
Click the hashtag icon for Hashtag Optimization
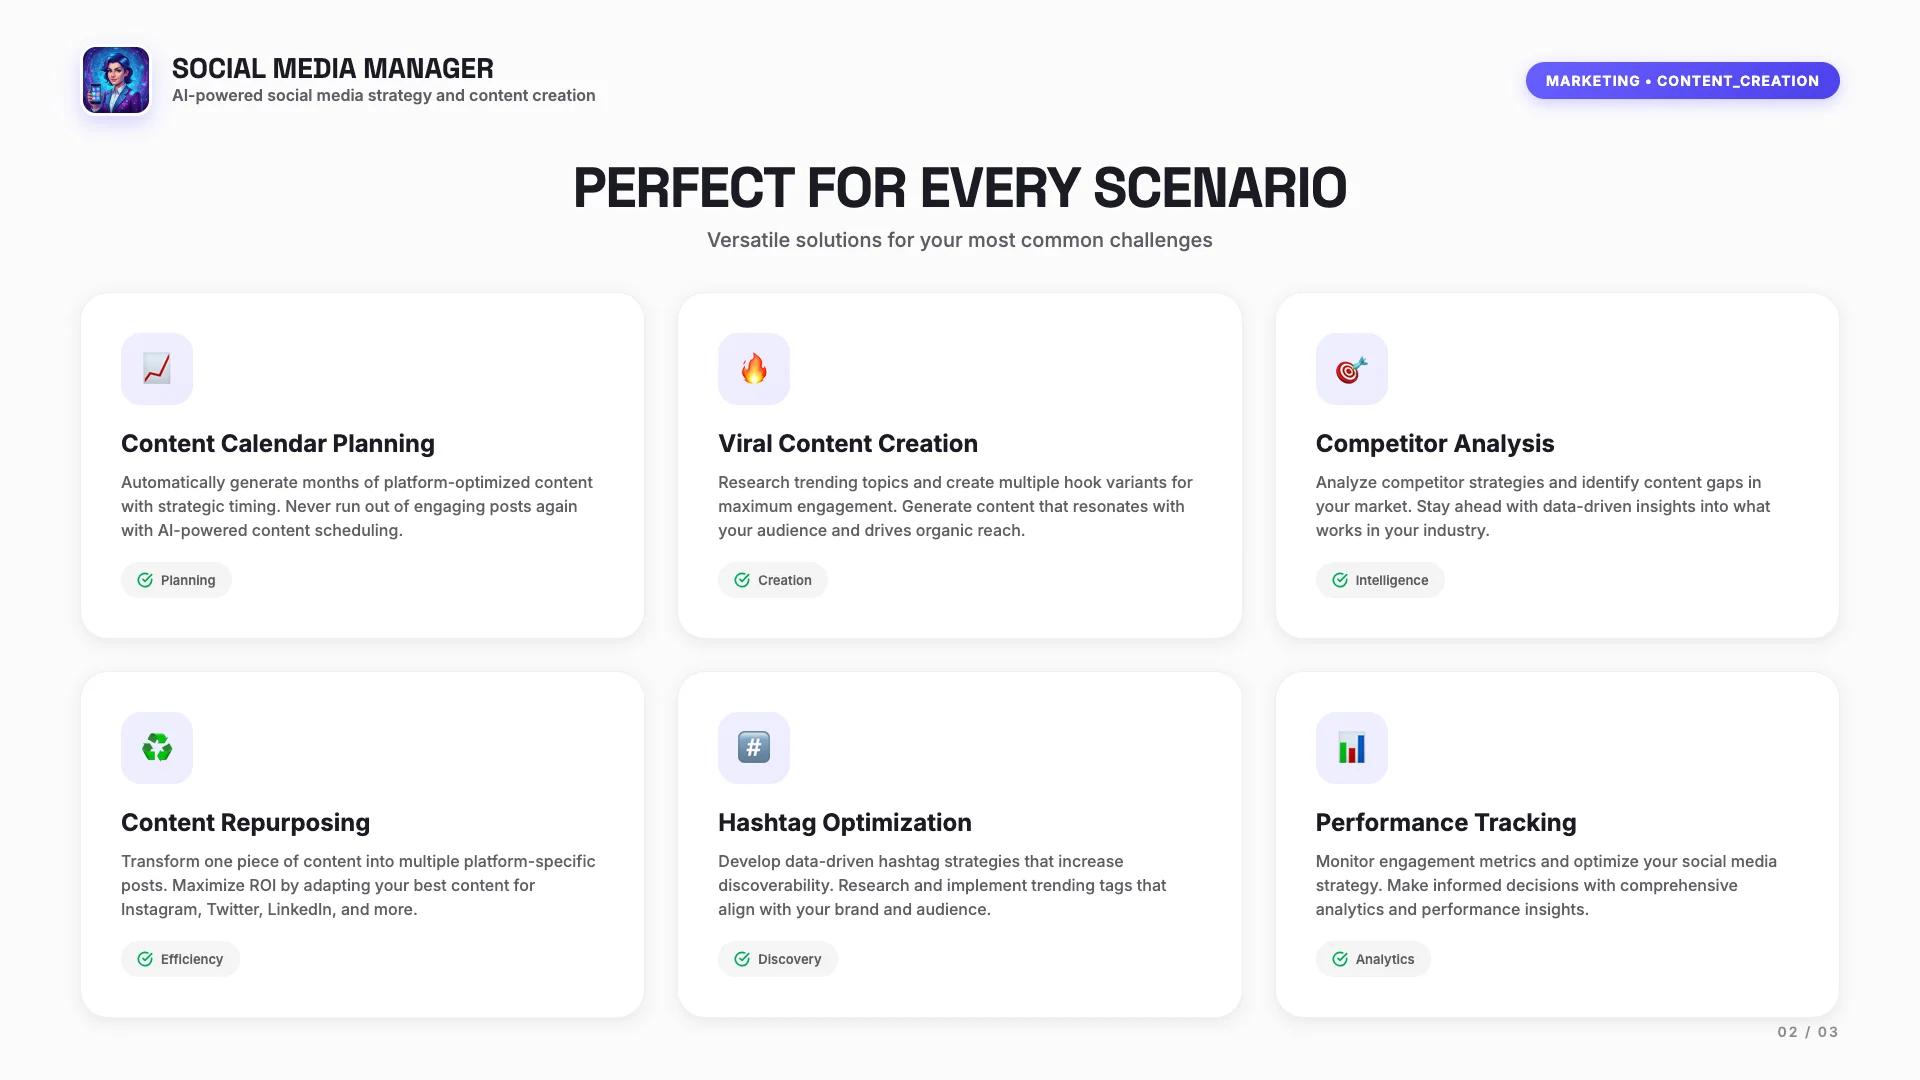(x=754, y=748)
